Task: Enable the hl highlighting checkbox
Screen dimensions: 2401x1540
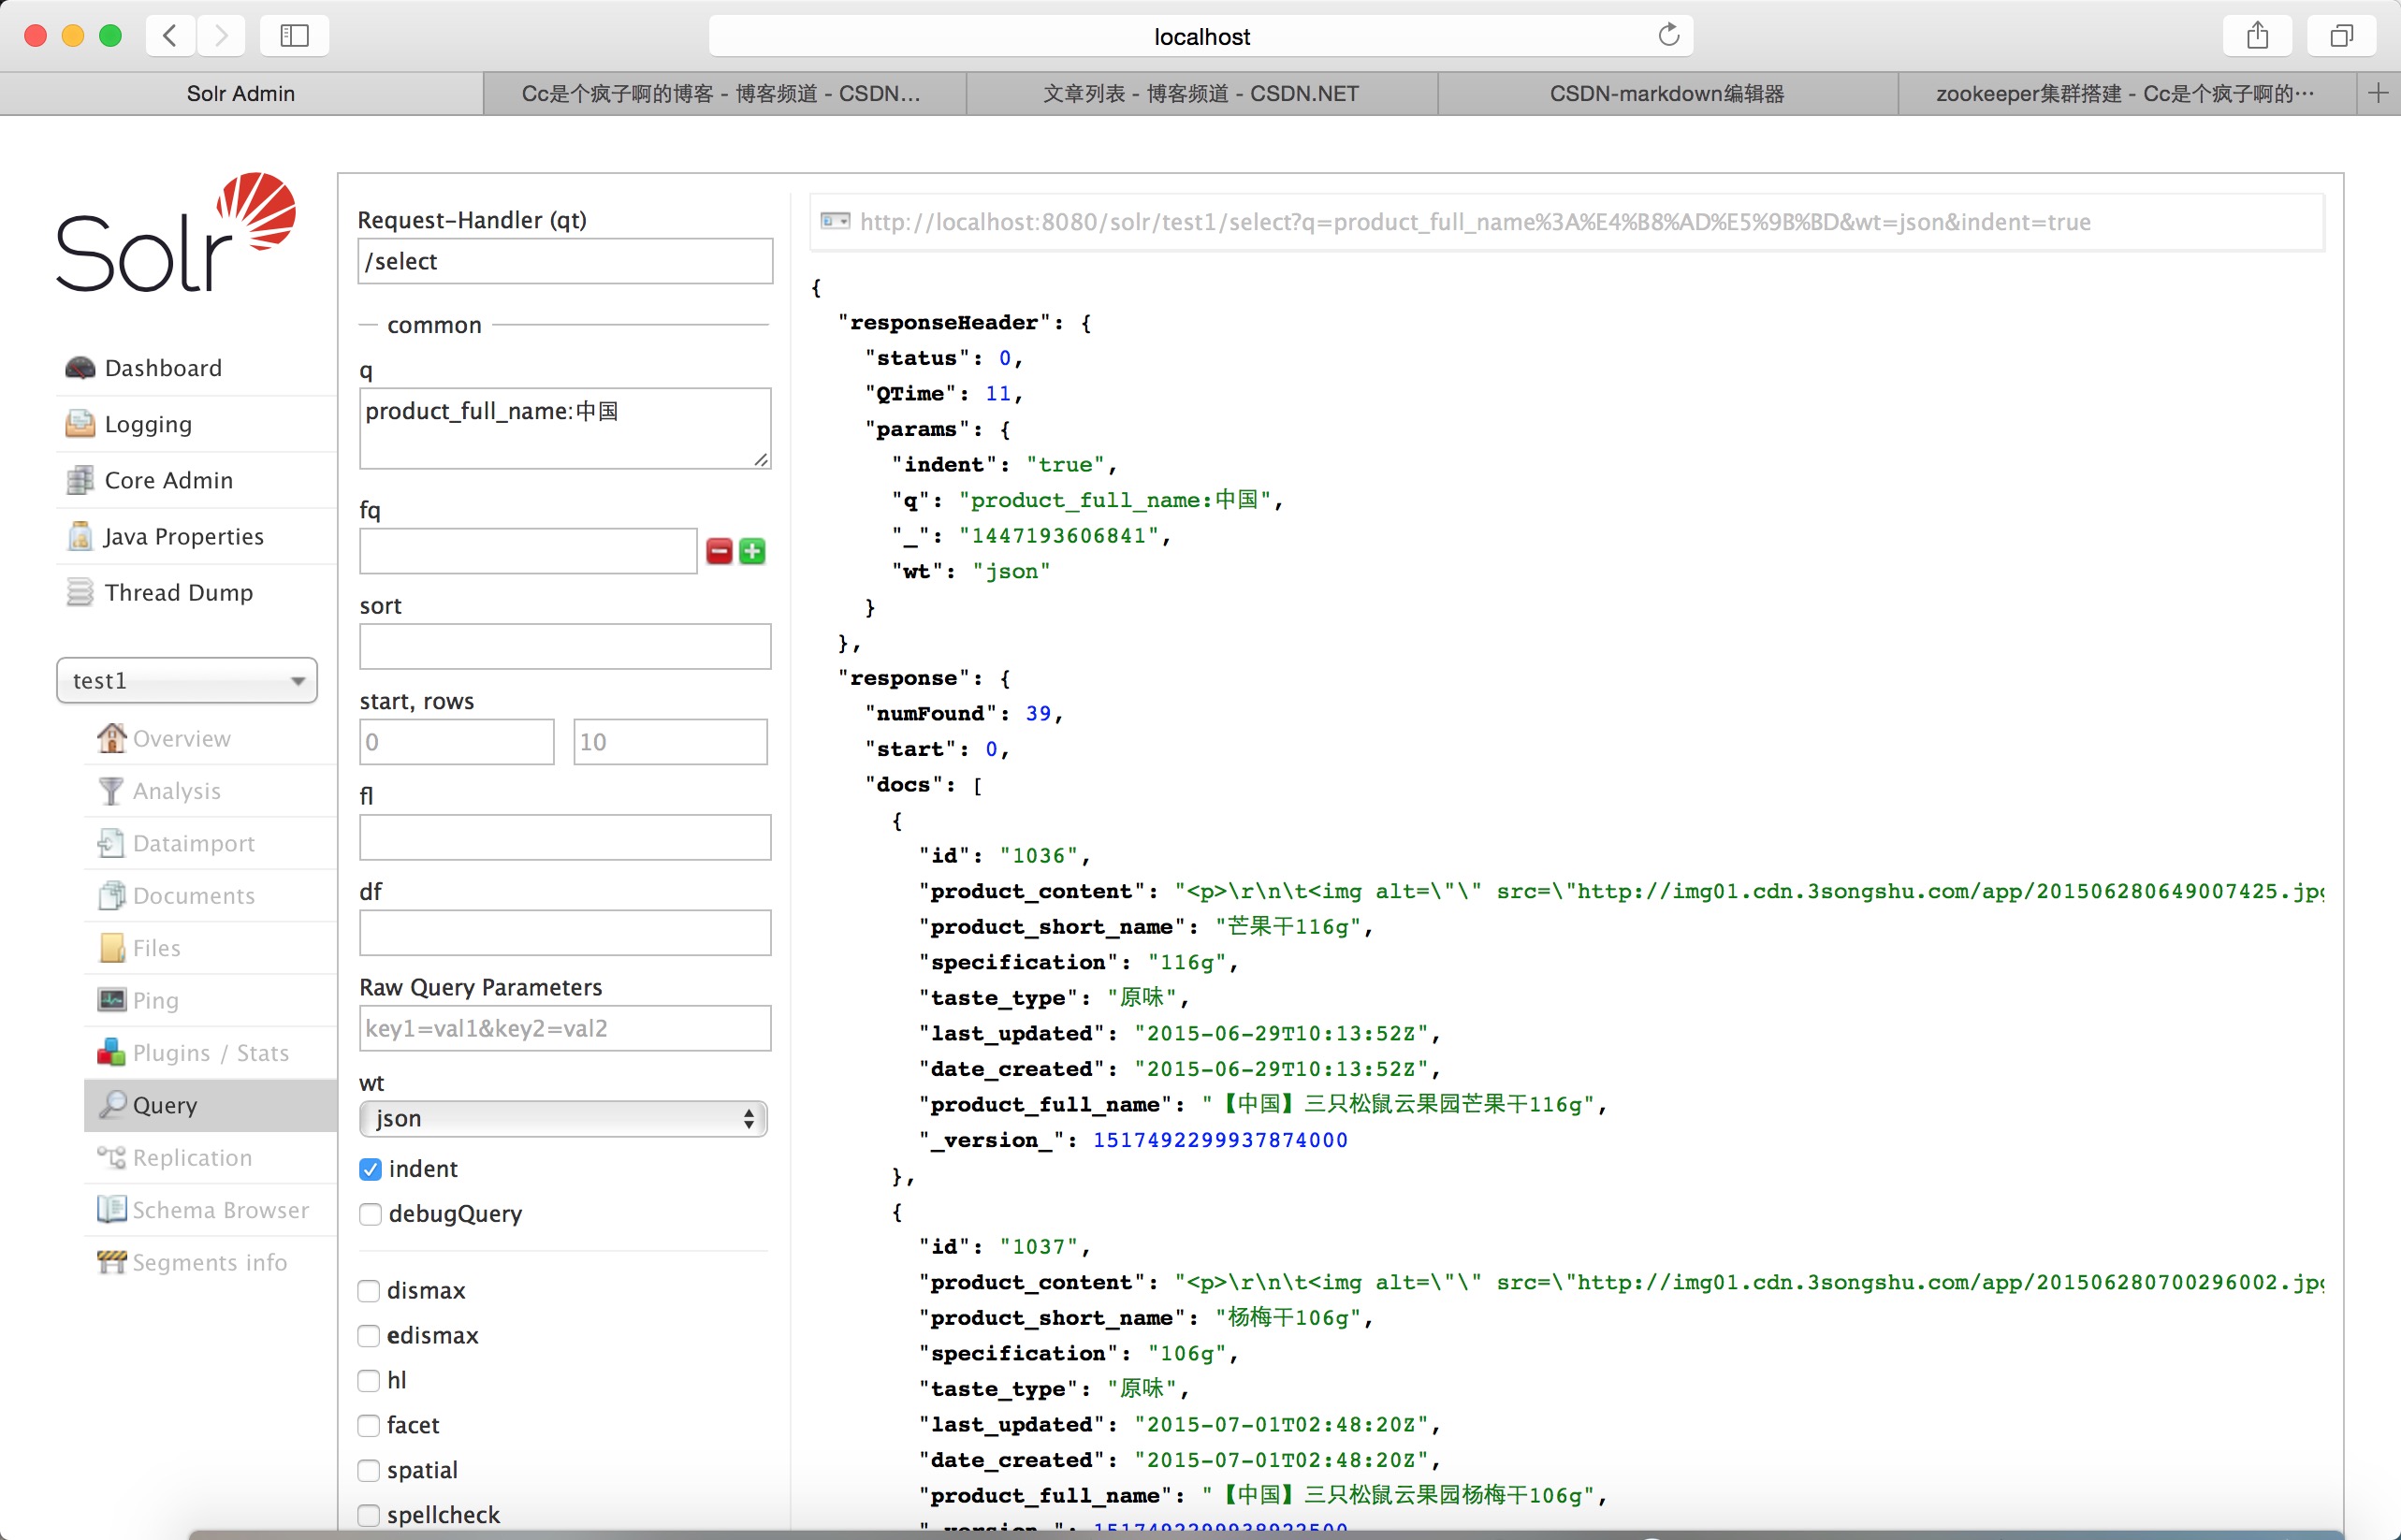Action: (369, 1381)
